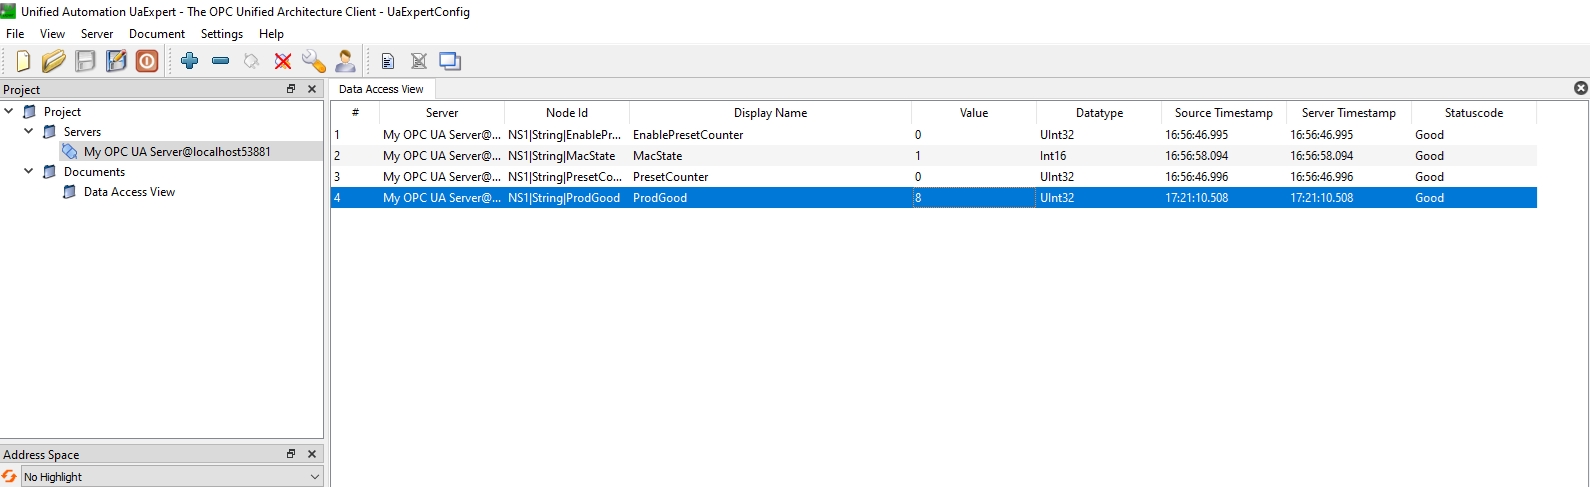Click the overlapping windows toolbar icon
Image resolution: width=1590 pixels, height=487 pixels.
(450, 61)
